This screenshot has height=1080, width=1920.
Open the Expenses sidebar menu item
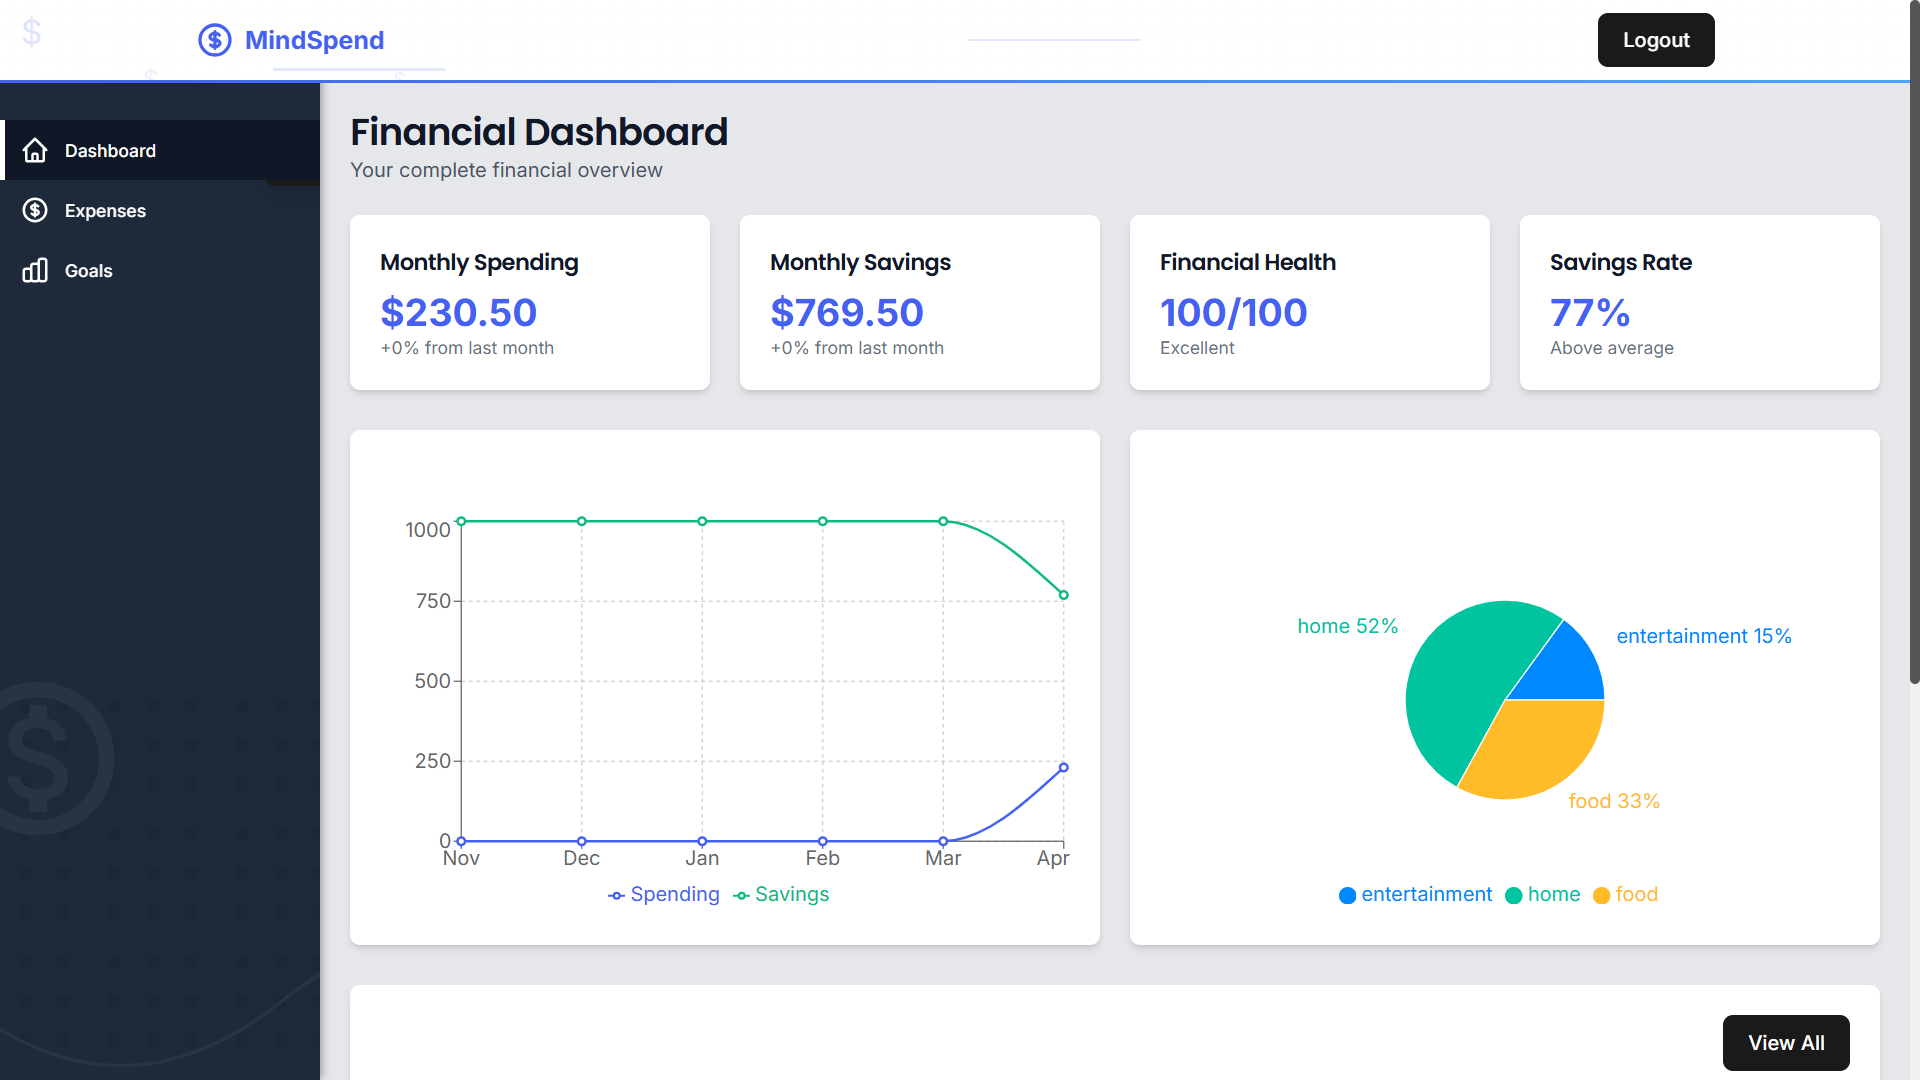click(x=105, y=211)
